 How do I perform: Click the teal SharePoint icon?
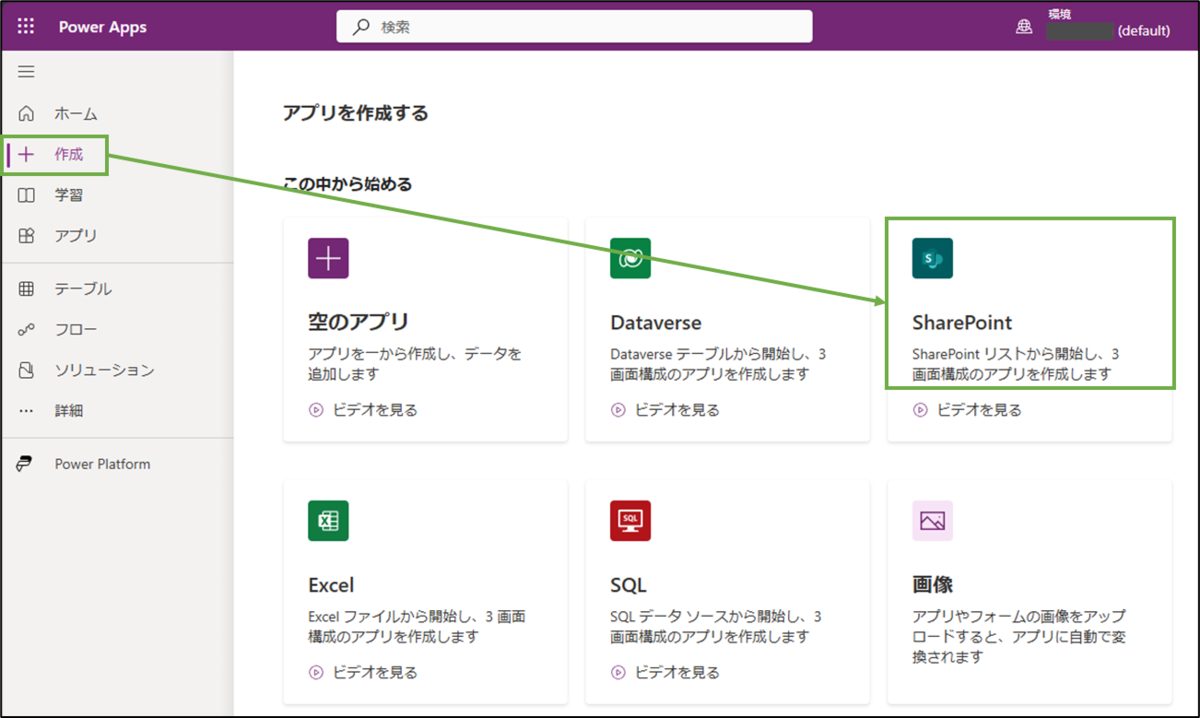[932, 258]
